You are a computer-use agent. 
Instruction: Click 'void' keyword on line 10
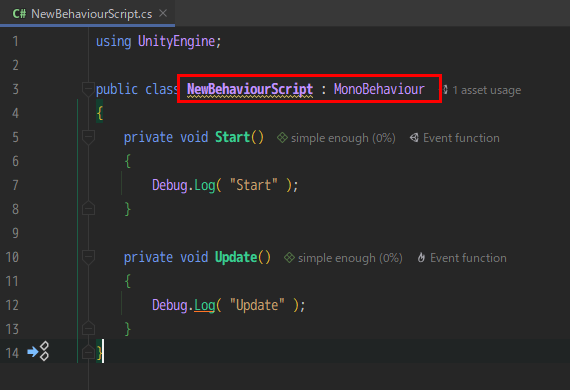coord(194,257)
